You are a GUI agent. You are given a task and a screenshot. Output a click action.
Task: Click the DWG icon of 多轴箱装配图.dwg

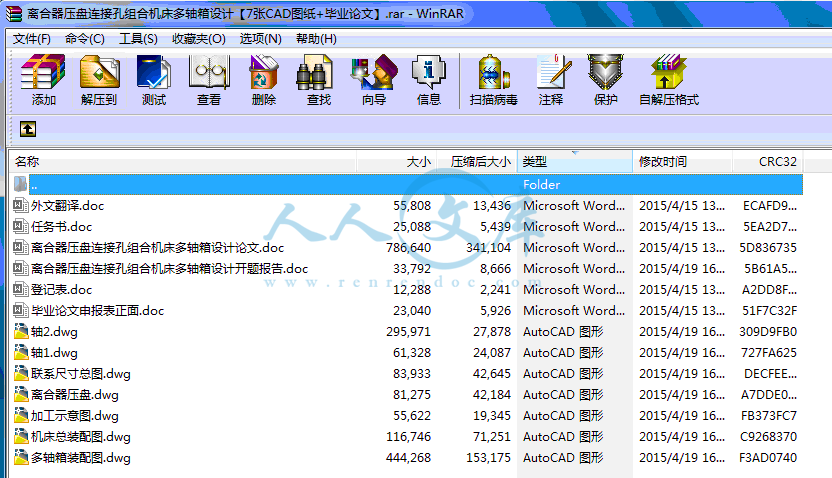coord(21,457)
